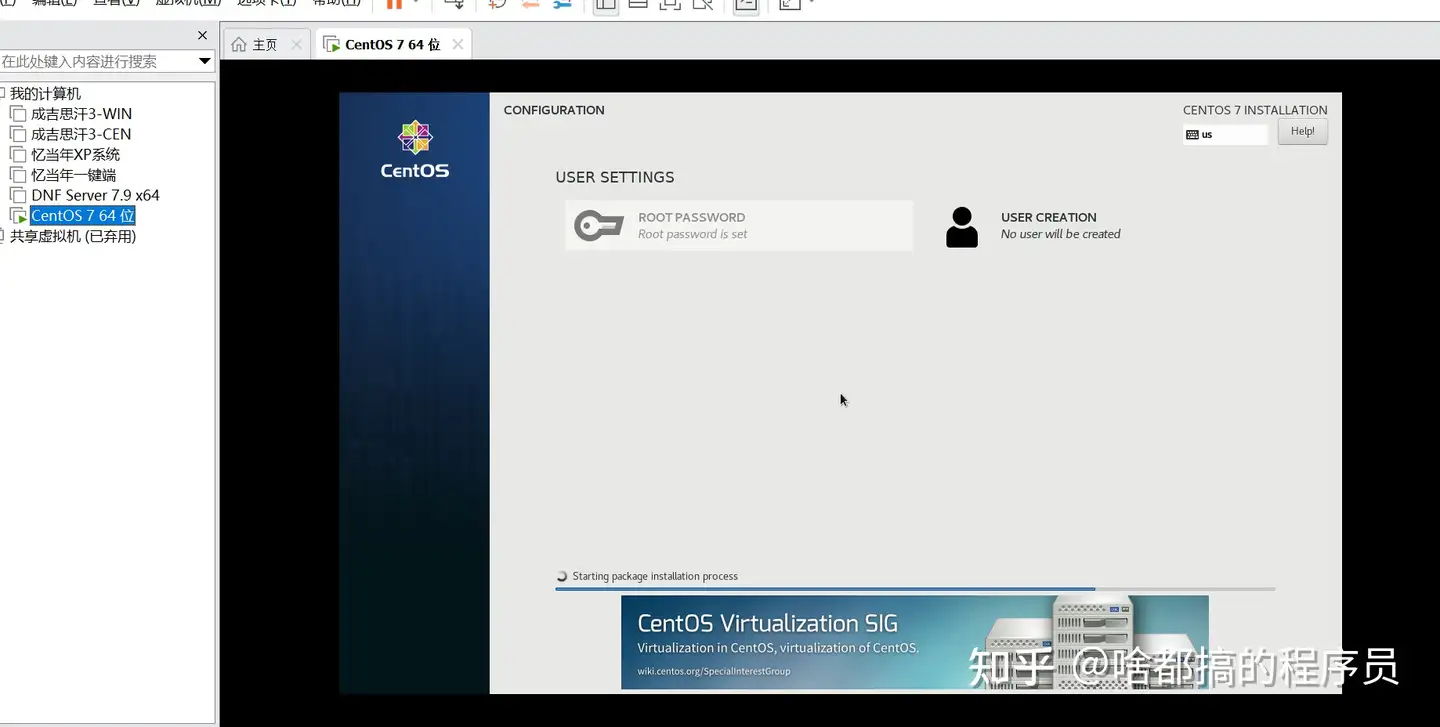
Task: Click the CentOS Virtualization SIG banner
Action: tap(915, 642)
